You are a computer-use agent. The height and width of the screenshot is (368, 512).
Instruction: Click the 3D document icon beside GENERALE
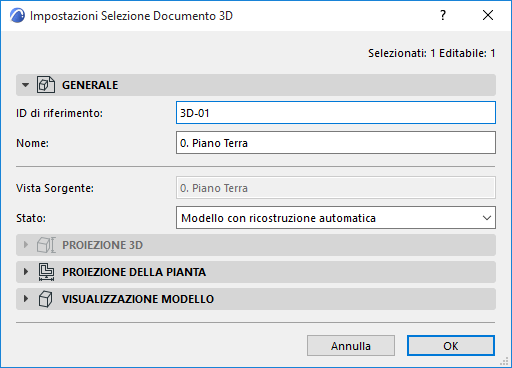coord(46,85)
